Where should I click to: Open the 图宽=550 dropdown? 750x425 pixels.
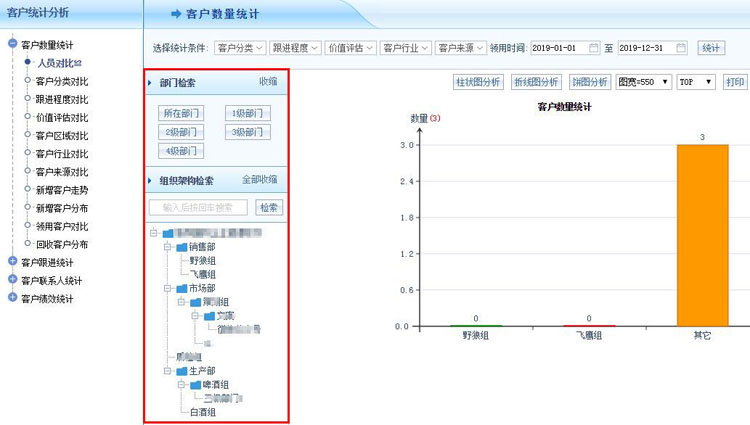tap(644, 82)
